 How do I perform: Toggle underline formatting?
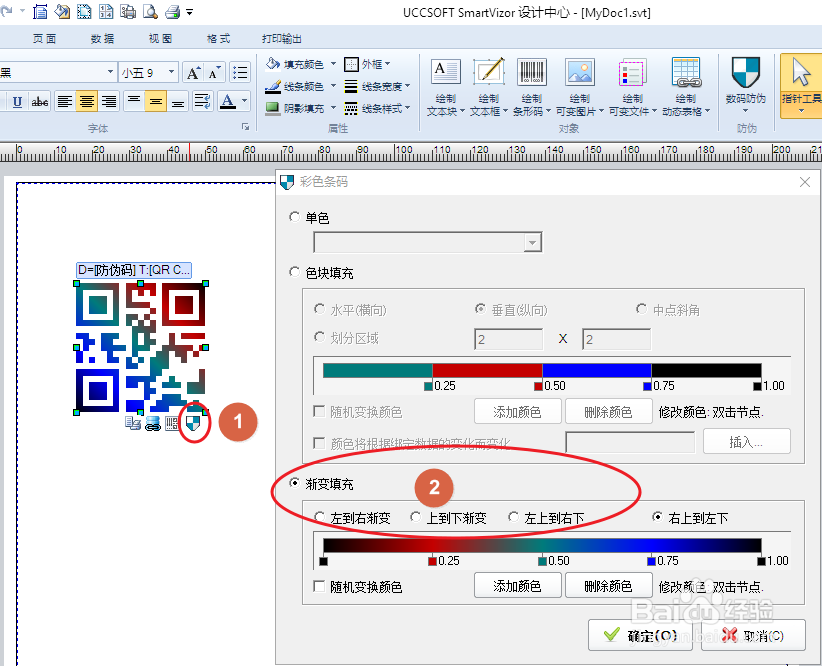(17, 101)
